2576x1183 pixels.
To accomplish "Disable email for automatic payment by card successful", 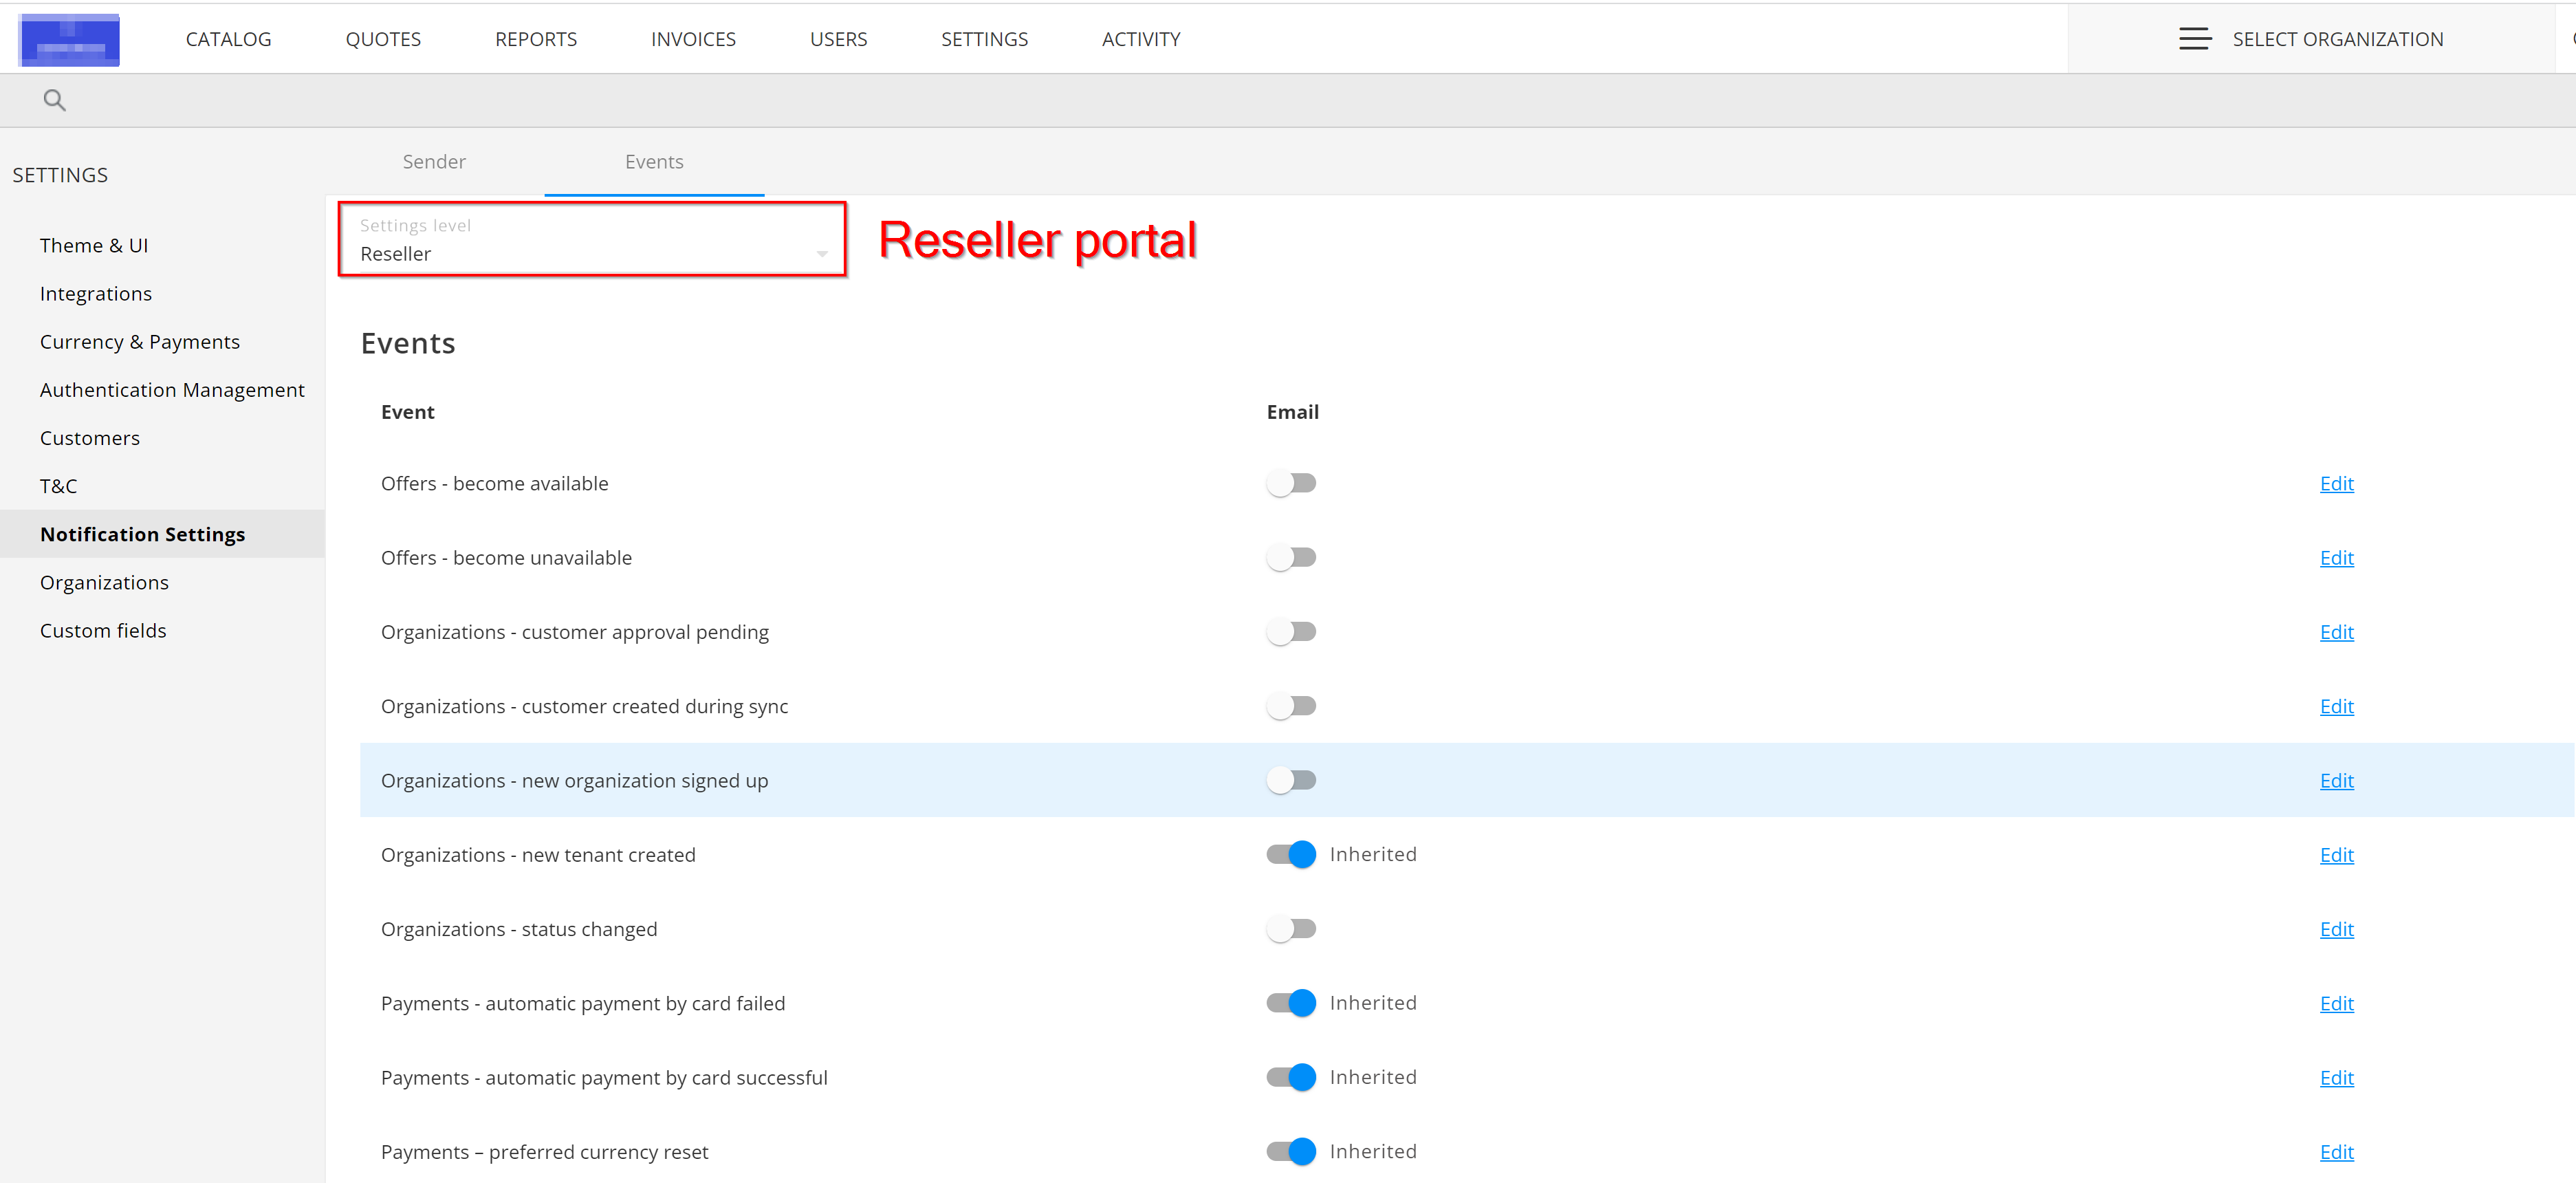I will 1291,1077.
